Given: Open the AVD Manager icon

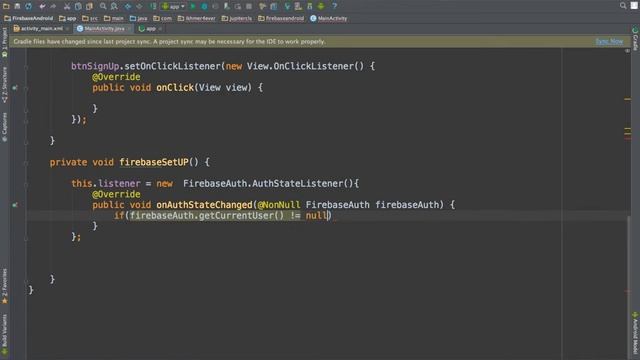Looking at the screenshot, I should click(x=298, y=6).
